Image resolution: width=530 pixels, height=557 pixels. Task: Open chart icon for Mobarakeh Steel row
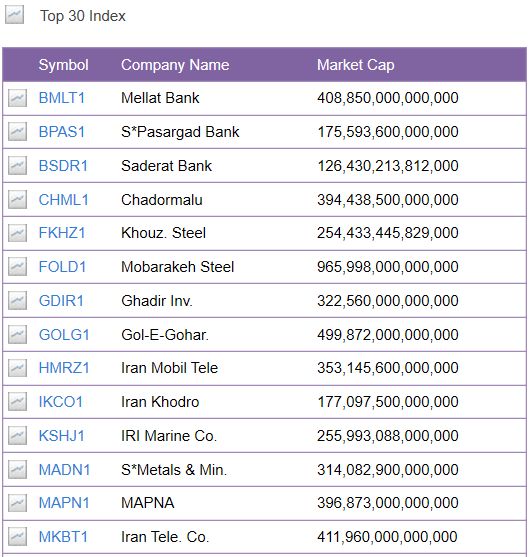click(x=17, y=267)
